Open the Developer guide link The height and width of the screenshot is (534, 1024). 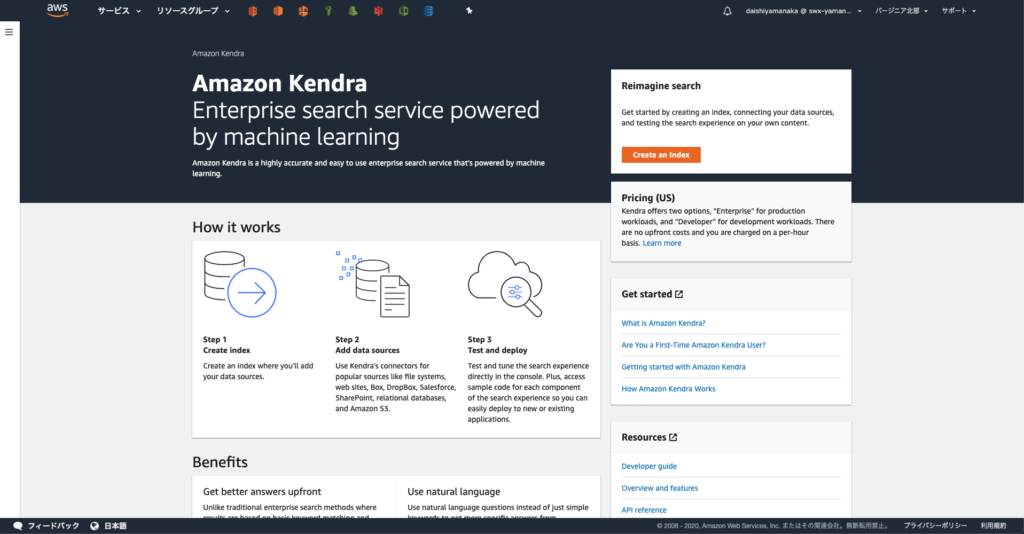(x=649, y=466)
